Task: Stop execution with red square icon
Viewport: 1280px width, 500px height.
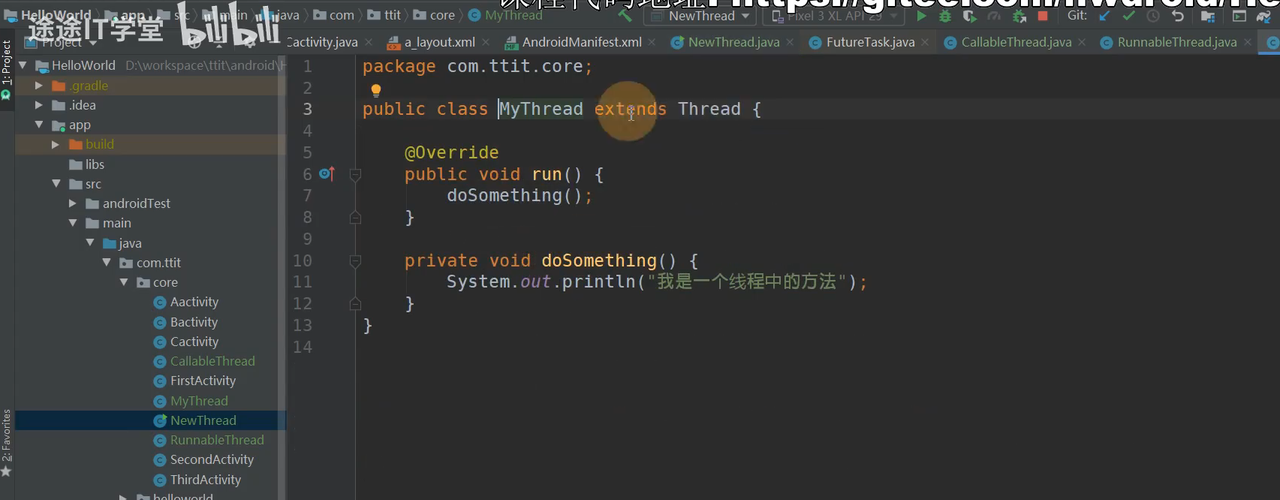Action: point(1043,16)
